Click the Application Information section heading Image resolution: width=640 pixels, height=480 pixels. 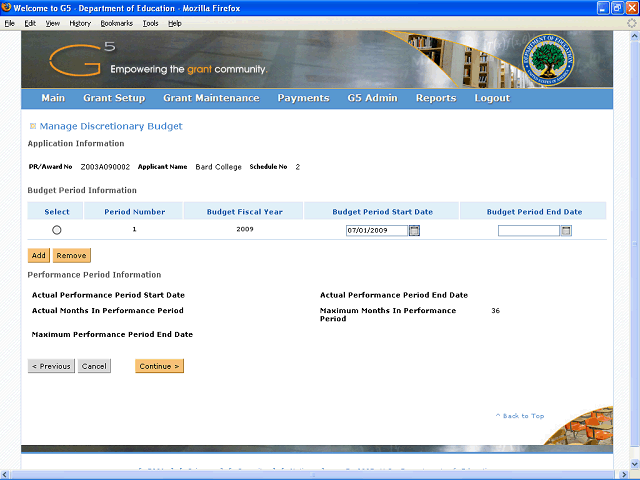[76, 144]
